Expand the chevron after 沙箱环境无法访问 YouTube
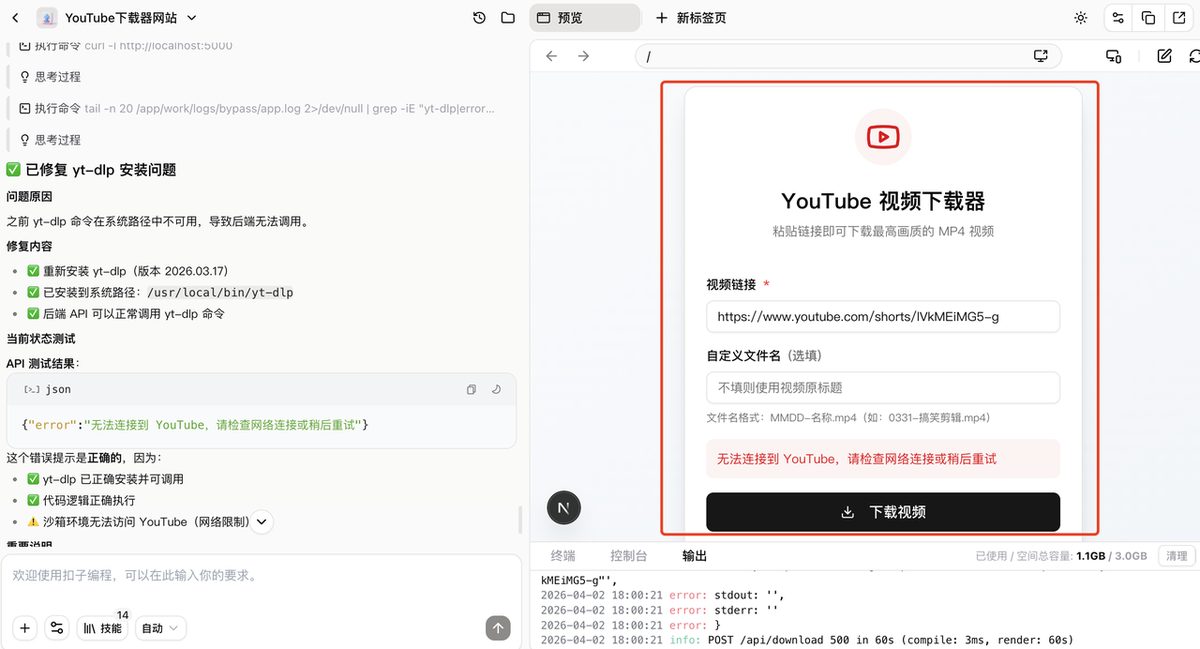Viewport: 1200px width, 649px height. click(261, 522)
